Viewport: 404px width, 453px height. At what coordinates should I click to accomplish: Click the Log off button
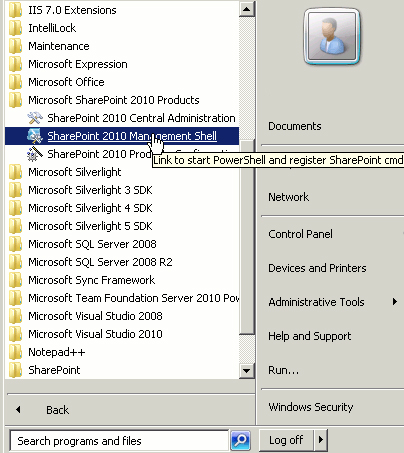[x=286, y=440]
